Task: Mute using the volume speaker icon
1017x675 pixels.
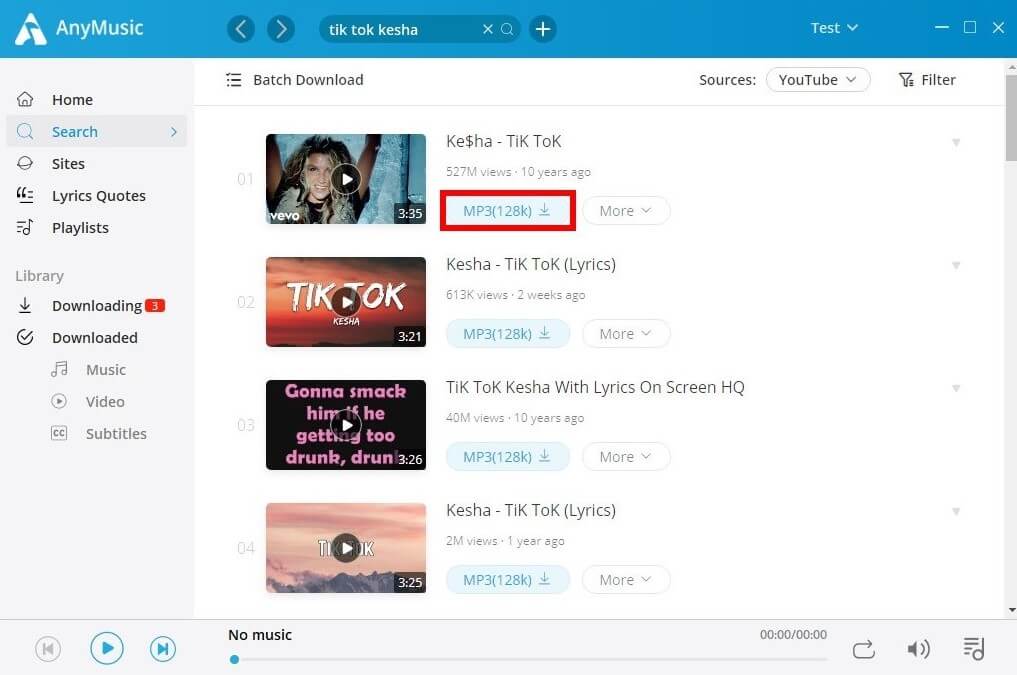Action: pyautogui.click(x=918, y=648)
